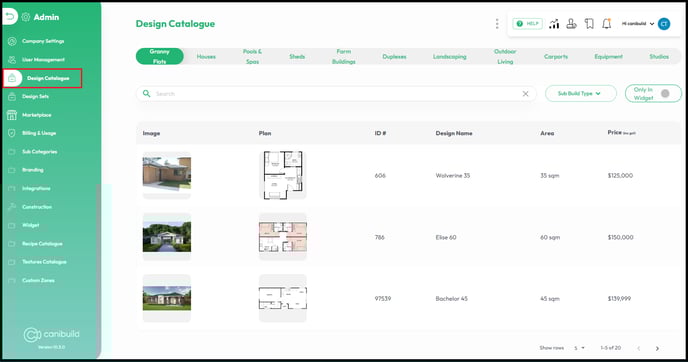Screen dimensions: 688x362
Task: Select the Granny Flats tab
Action: pyautogui.click(x=160, y=57)
